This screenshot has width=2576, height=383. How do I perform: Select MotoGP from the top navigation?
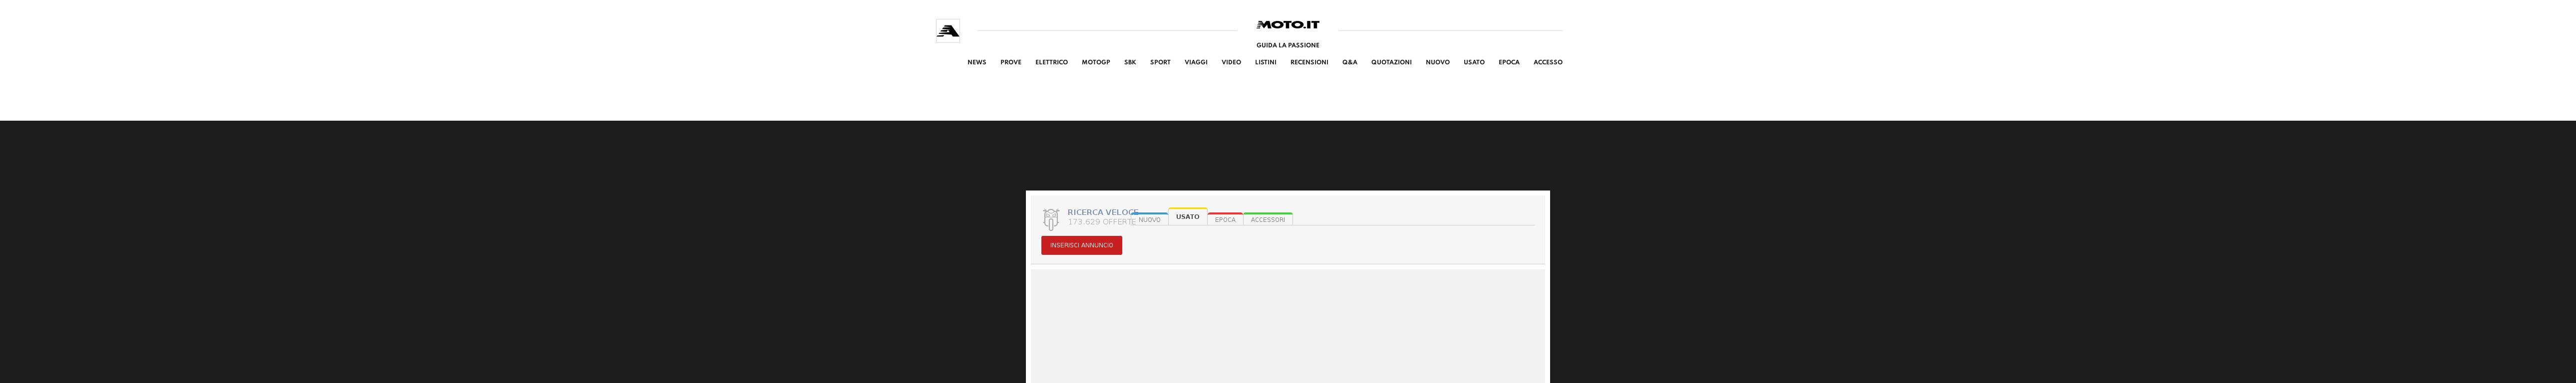[1095, 62]
